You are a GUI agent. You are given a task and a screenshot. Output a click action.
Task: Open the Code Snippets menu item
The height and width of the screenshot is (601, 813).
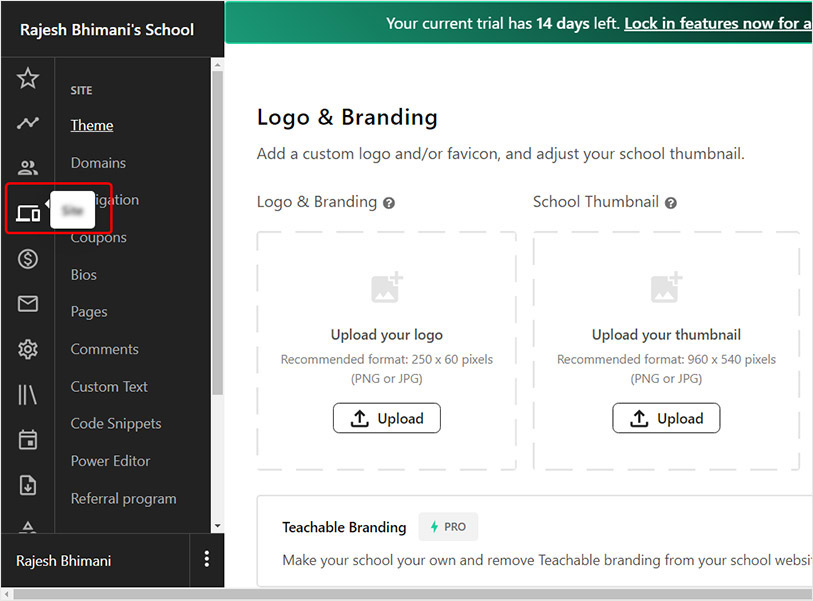(x=116, y=424)
